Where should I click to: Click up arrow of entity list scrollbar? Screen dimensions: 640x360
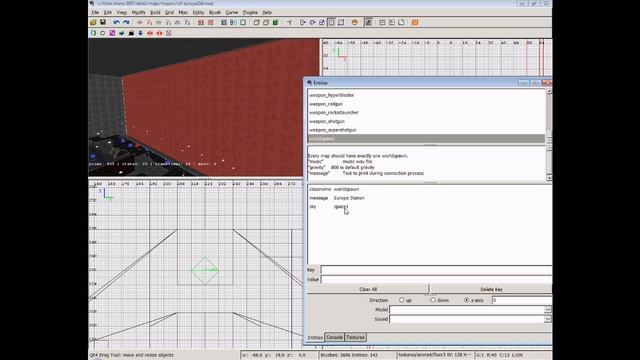click(549, 91)
